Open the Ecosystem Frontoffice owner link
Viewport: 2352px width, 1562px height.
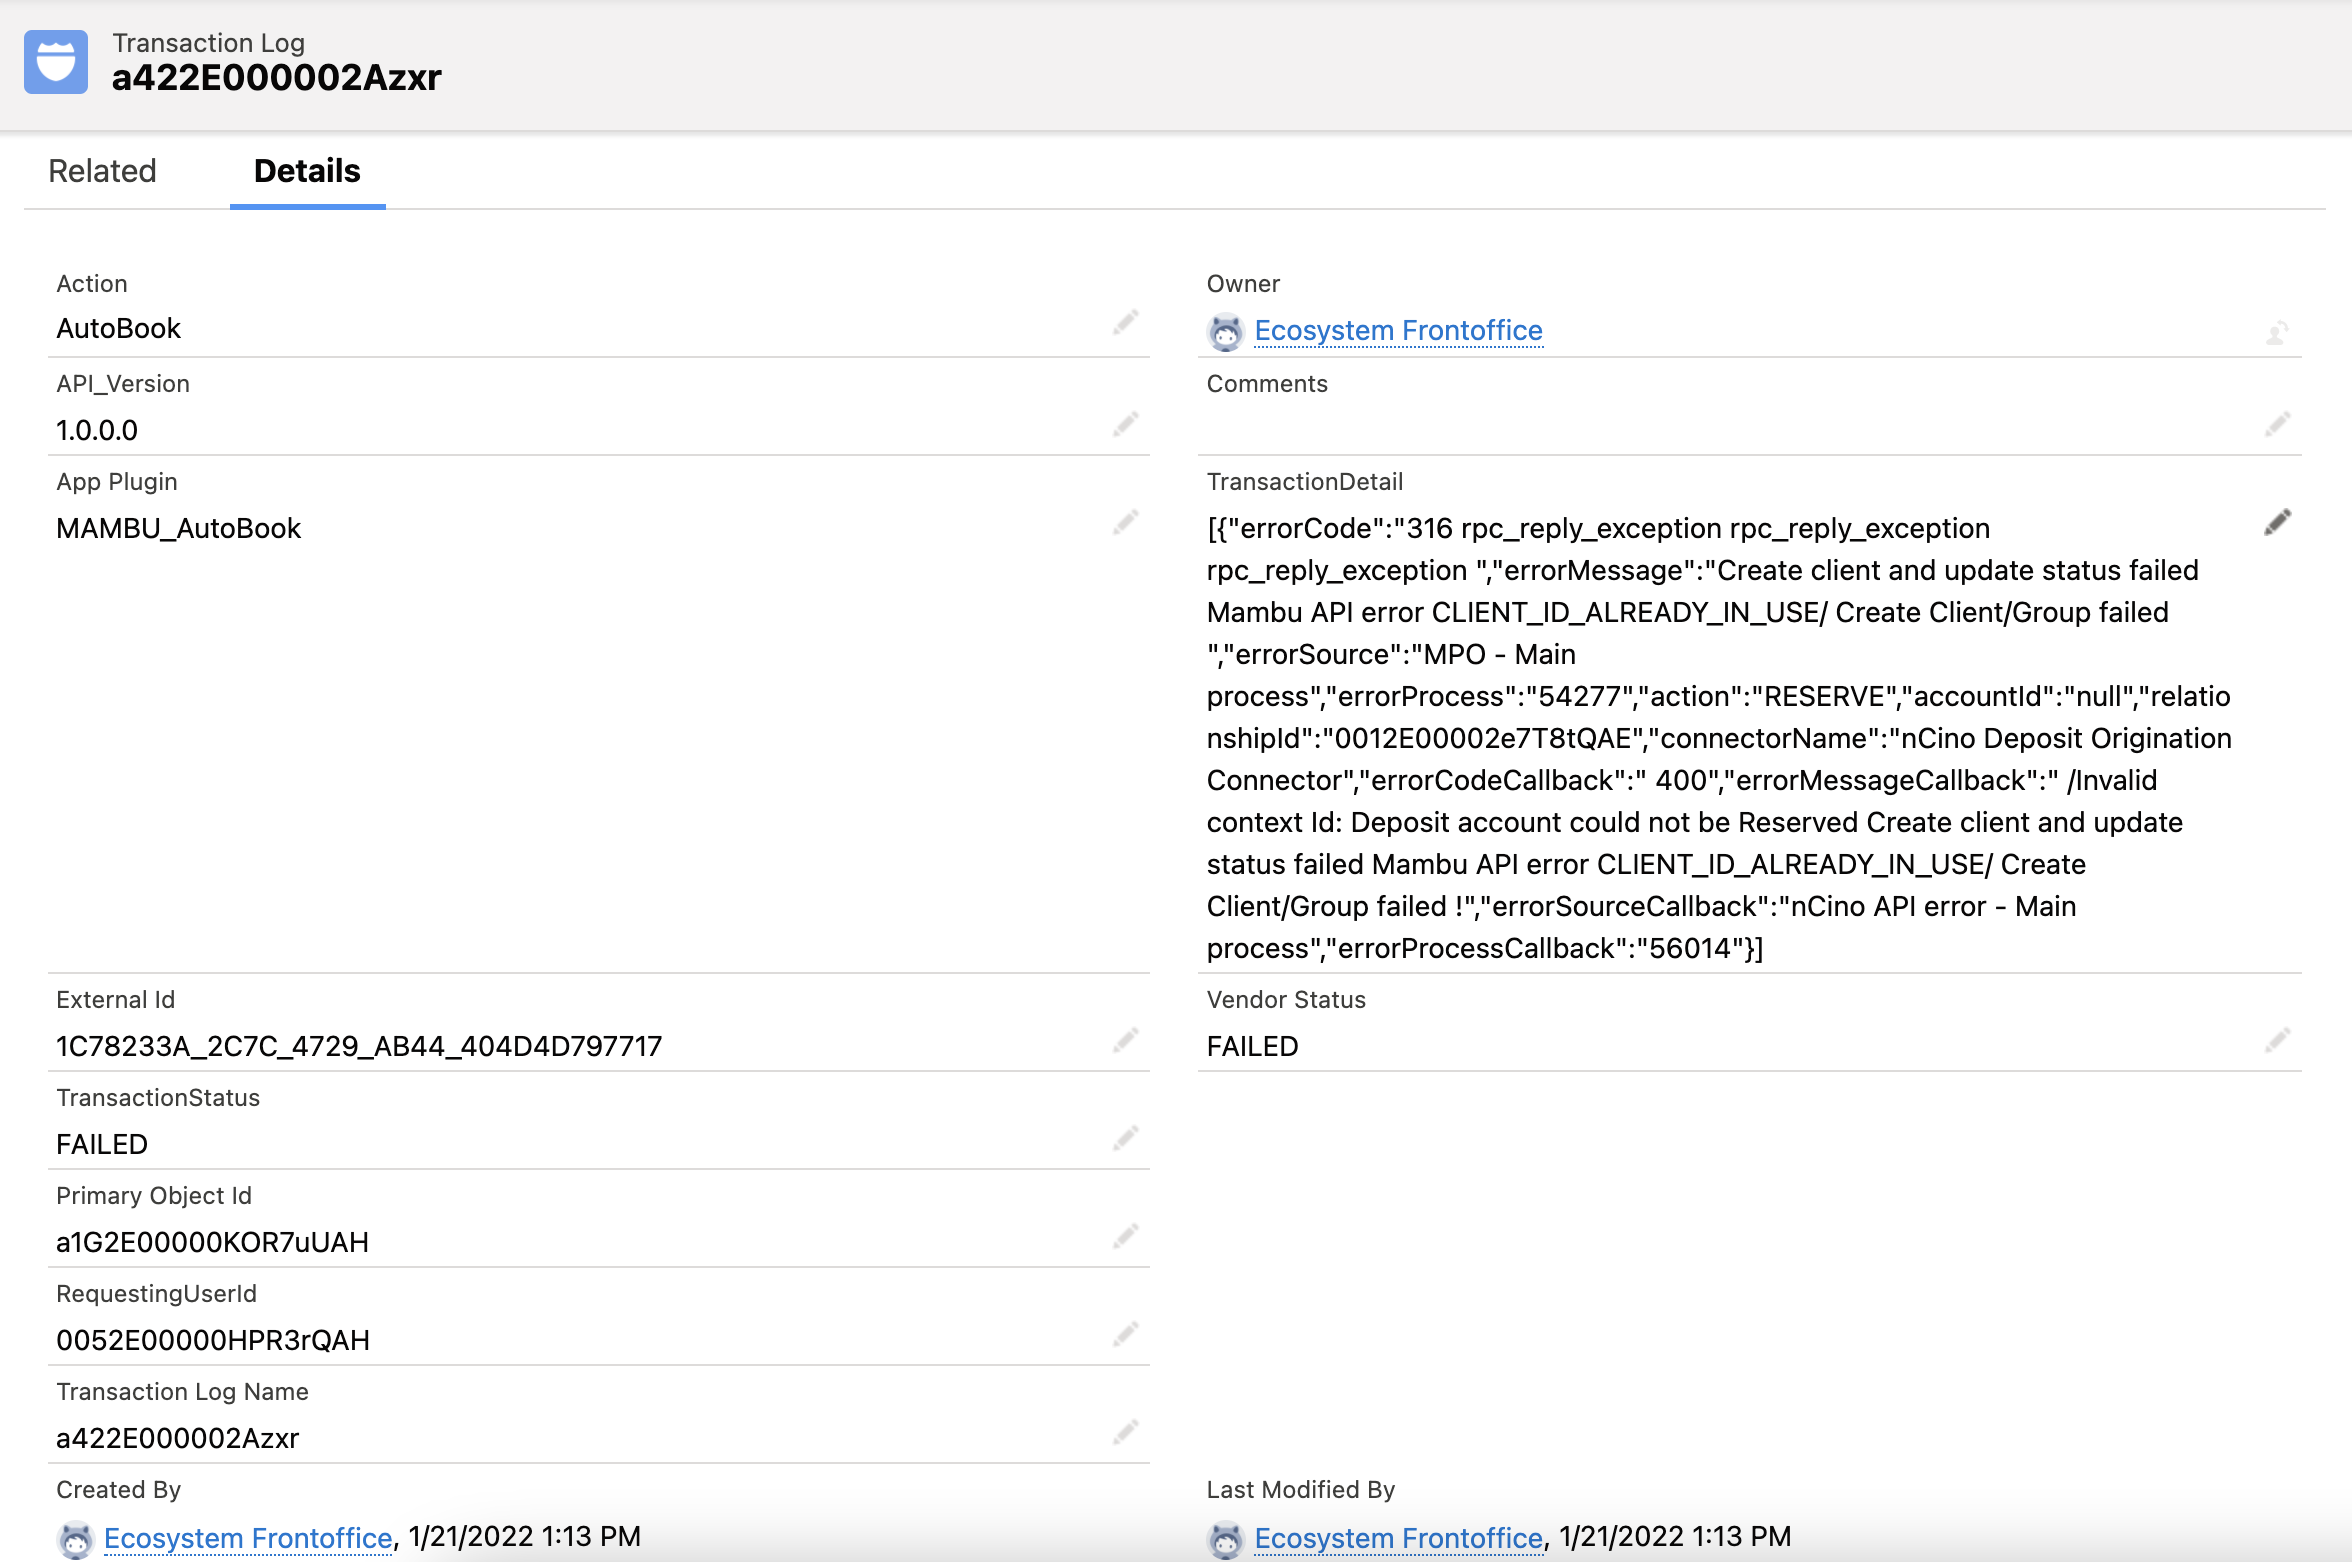coord(1398,330)
